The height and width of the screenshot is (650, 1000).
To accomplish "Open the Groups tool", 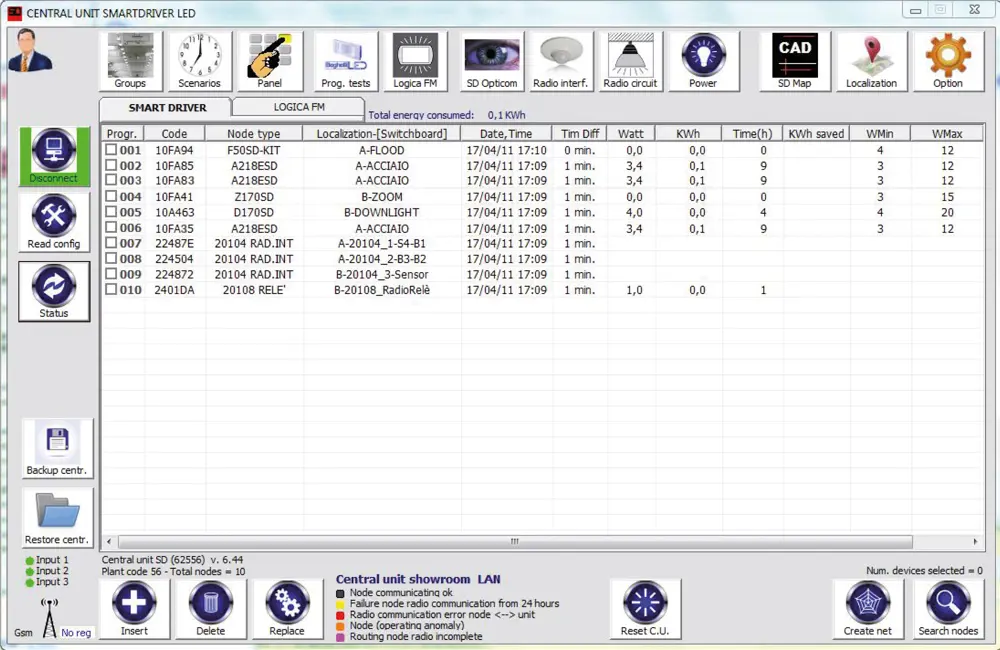I will (130, 60).
